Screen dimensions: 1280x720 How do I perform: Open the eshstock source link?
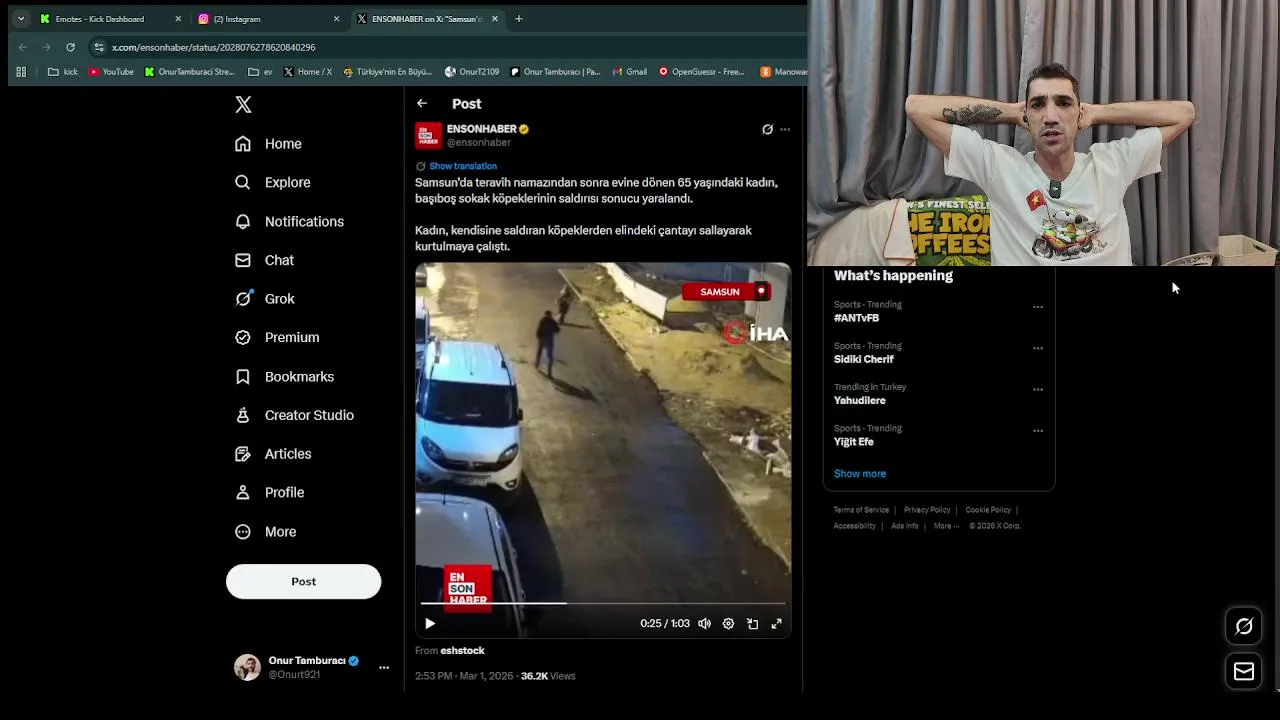pyautogui.click(x=462, y=651)
